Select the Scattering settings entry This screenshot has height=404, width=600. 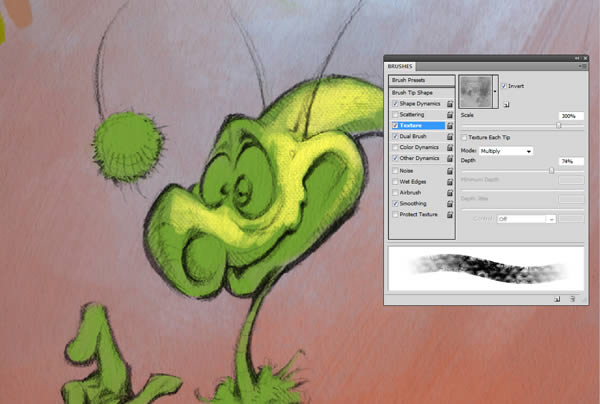pyautogui.click(x=412, y=114)
